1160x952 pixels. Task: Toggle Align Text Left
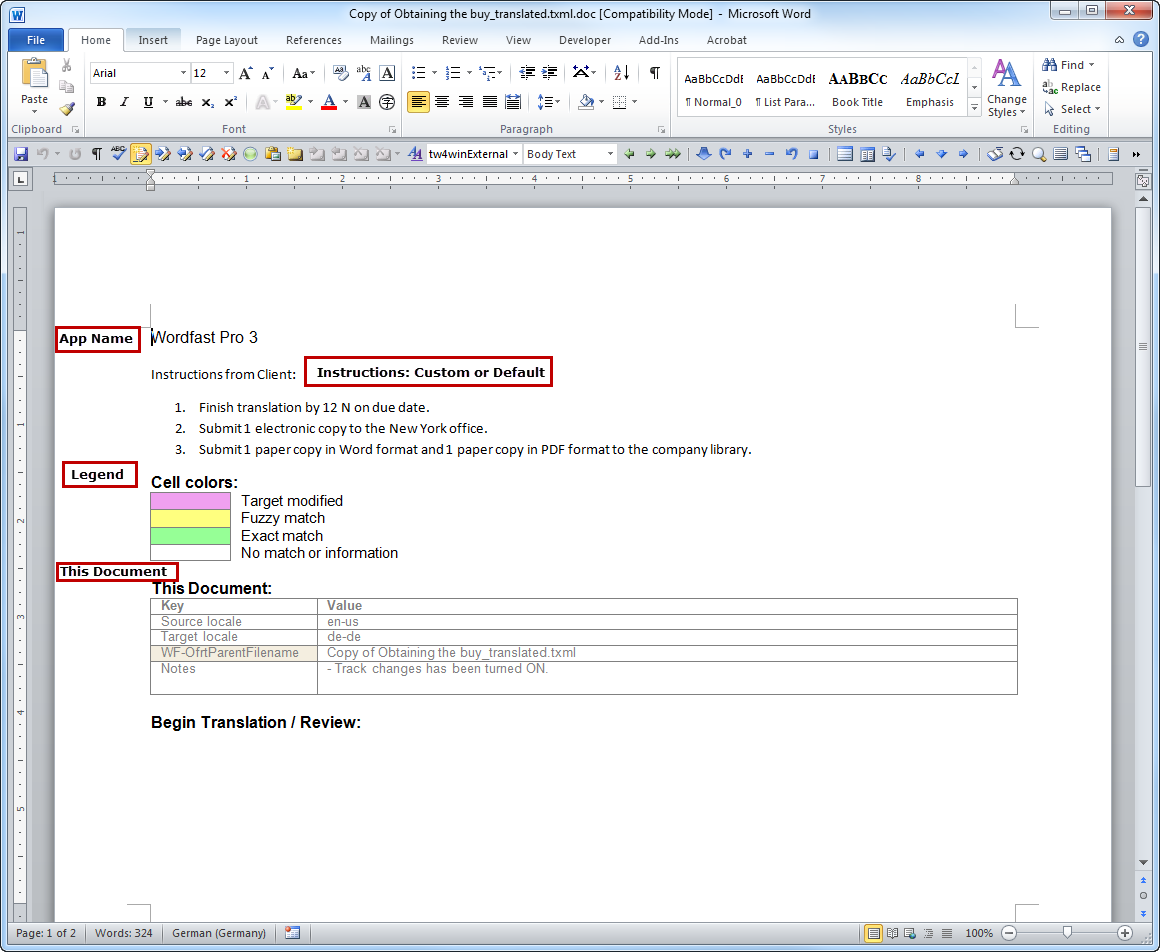[x=419, y=102]
